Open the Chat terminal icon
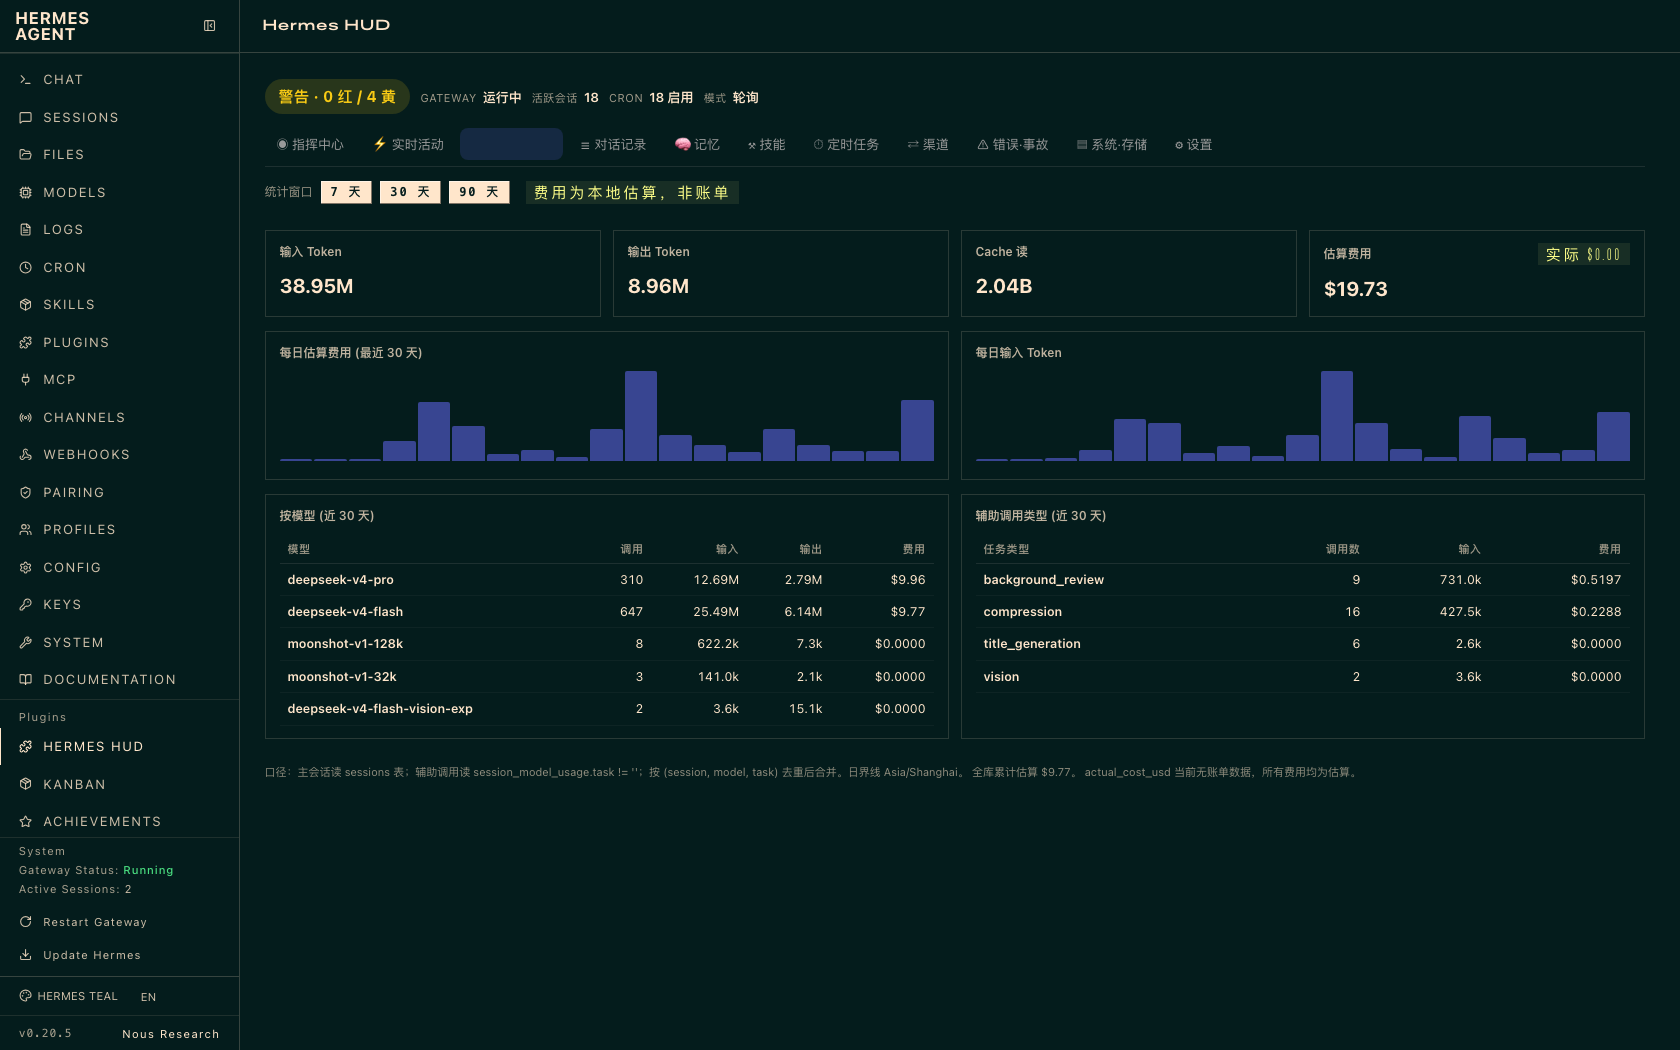Image resolution: width=1680 pixels, height=1050 pixels. click(26, 80)
